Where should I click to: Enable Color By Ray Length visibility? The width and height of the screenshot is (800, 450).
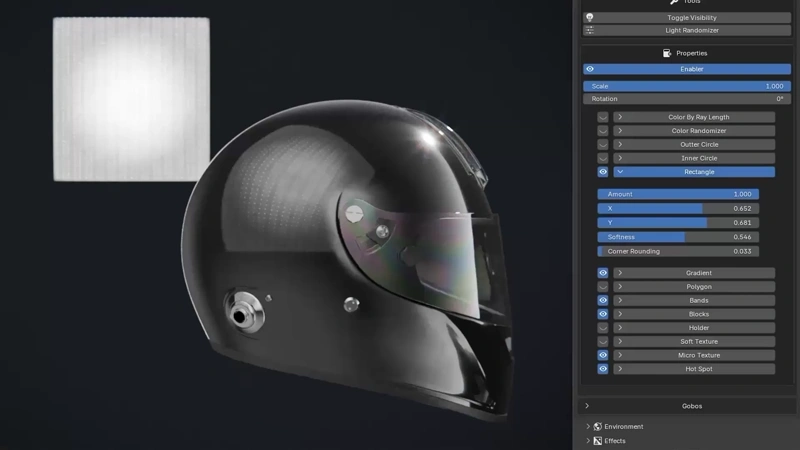pyautogui.click(x=603, y=117)
